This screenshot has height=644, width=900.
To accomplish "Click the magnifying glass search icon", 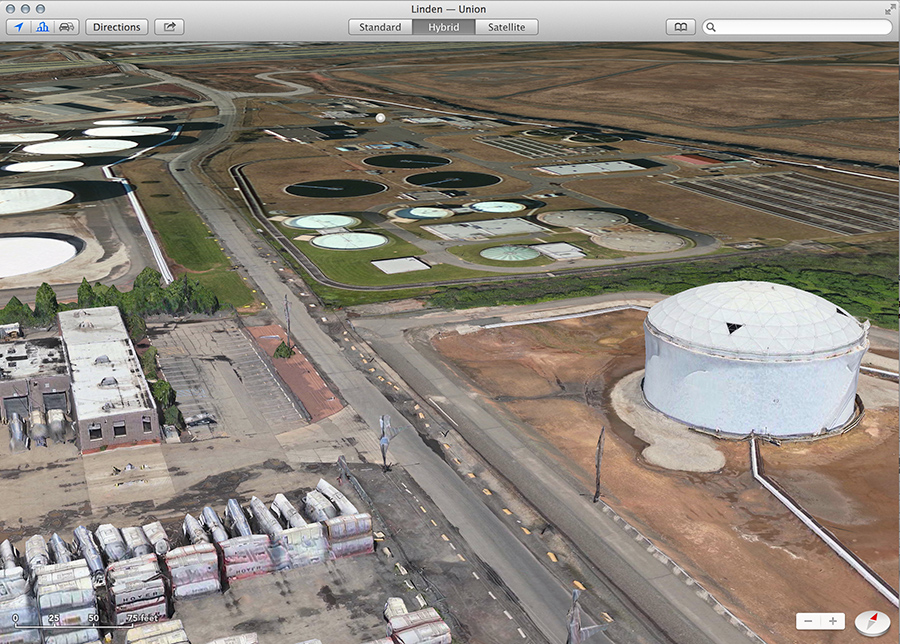I will click(711, 27).
